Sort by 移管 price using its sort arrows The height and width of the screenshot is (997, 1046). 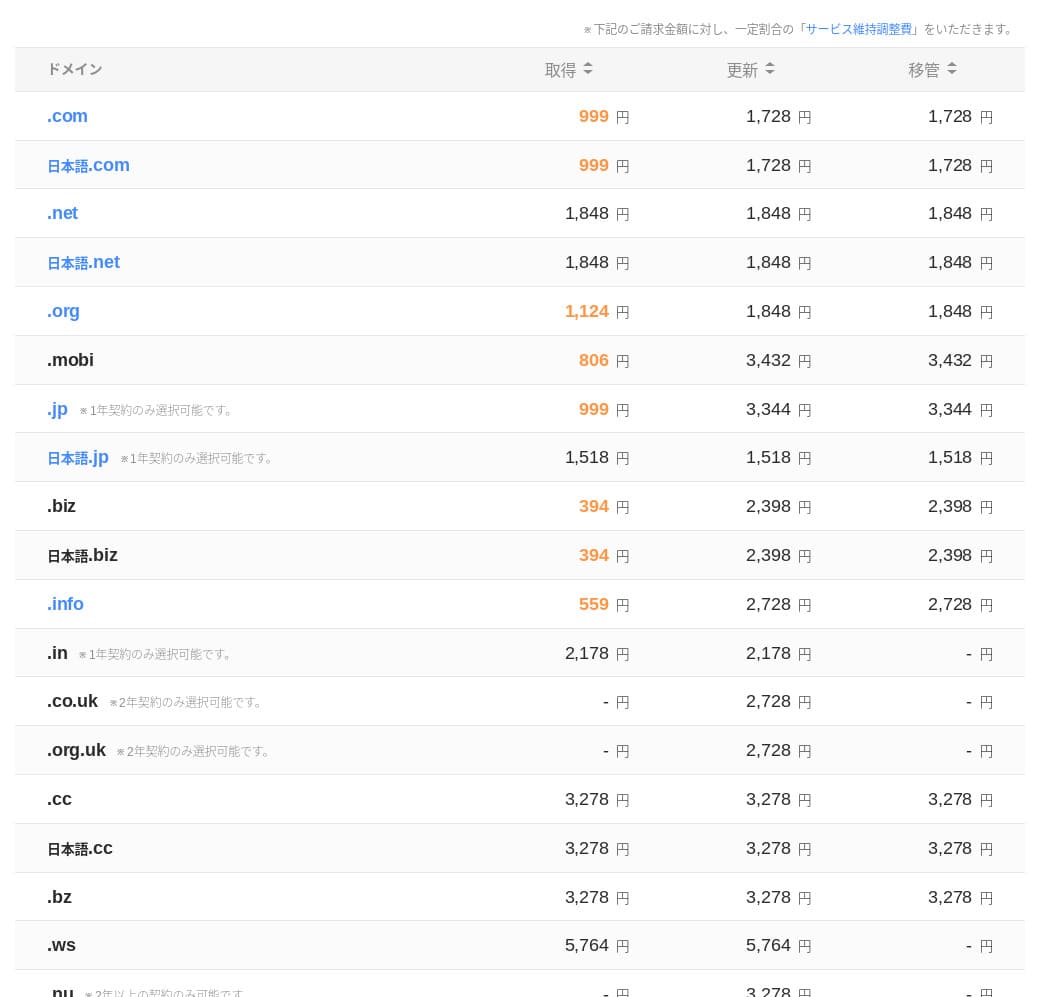952,69
